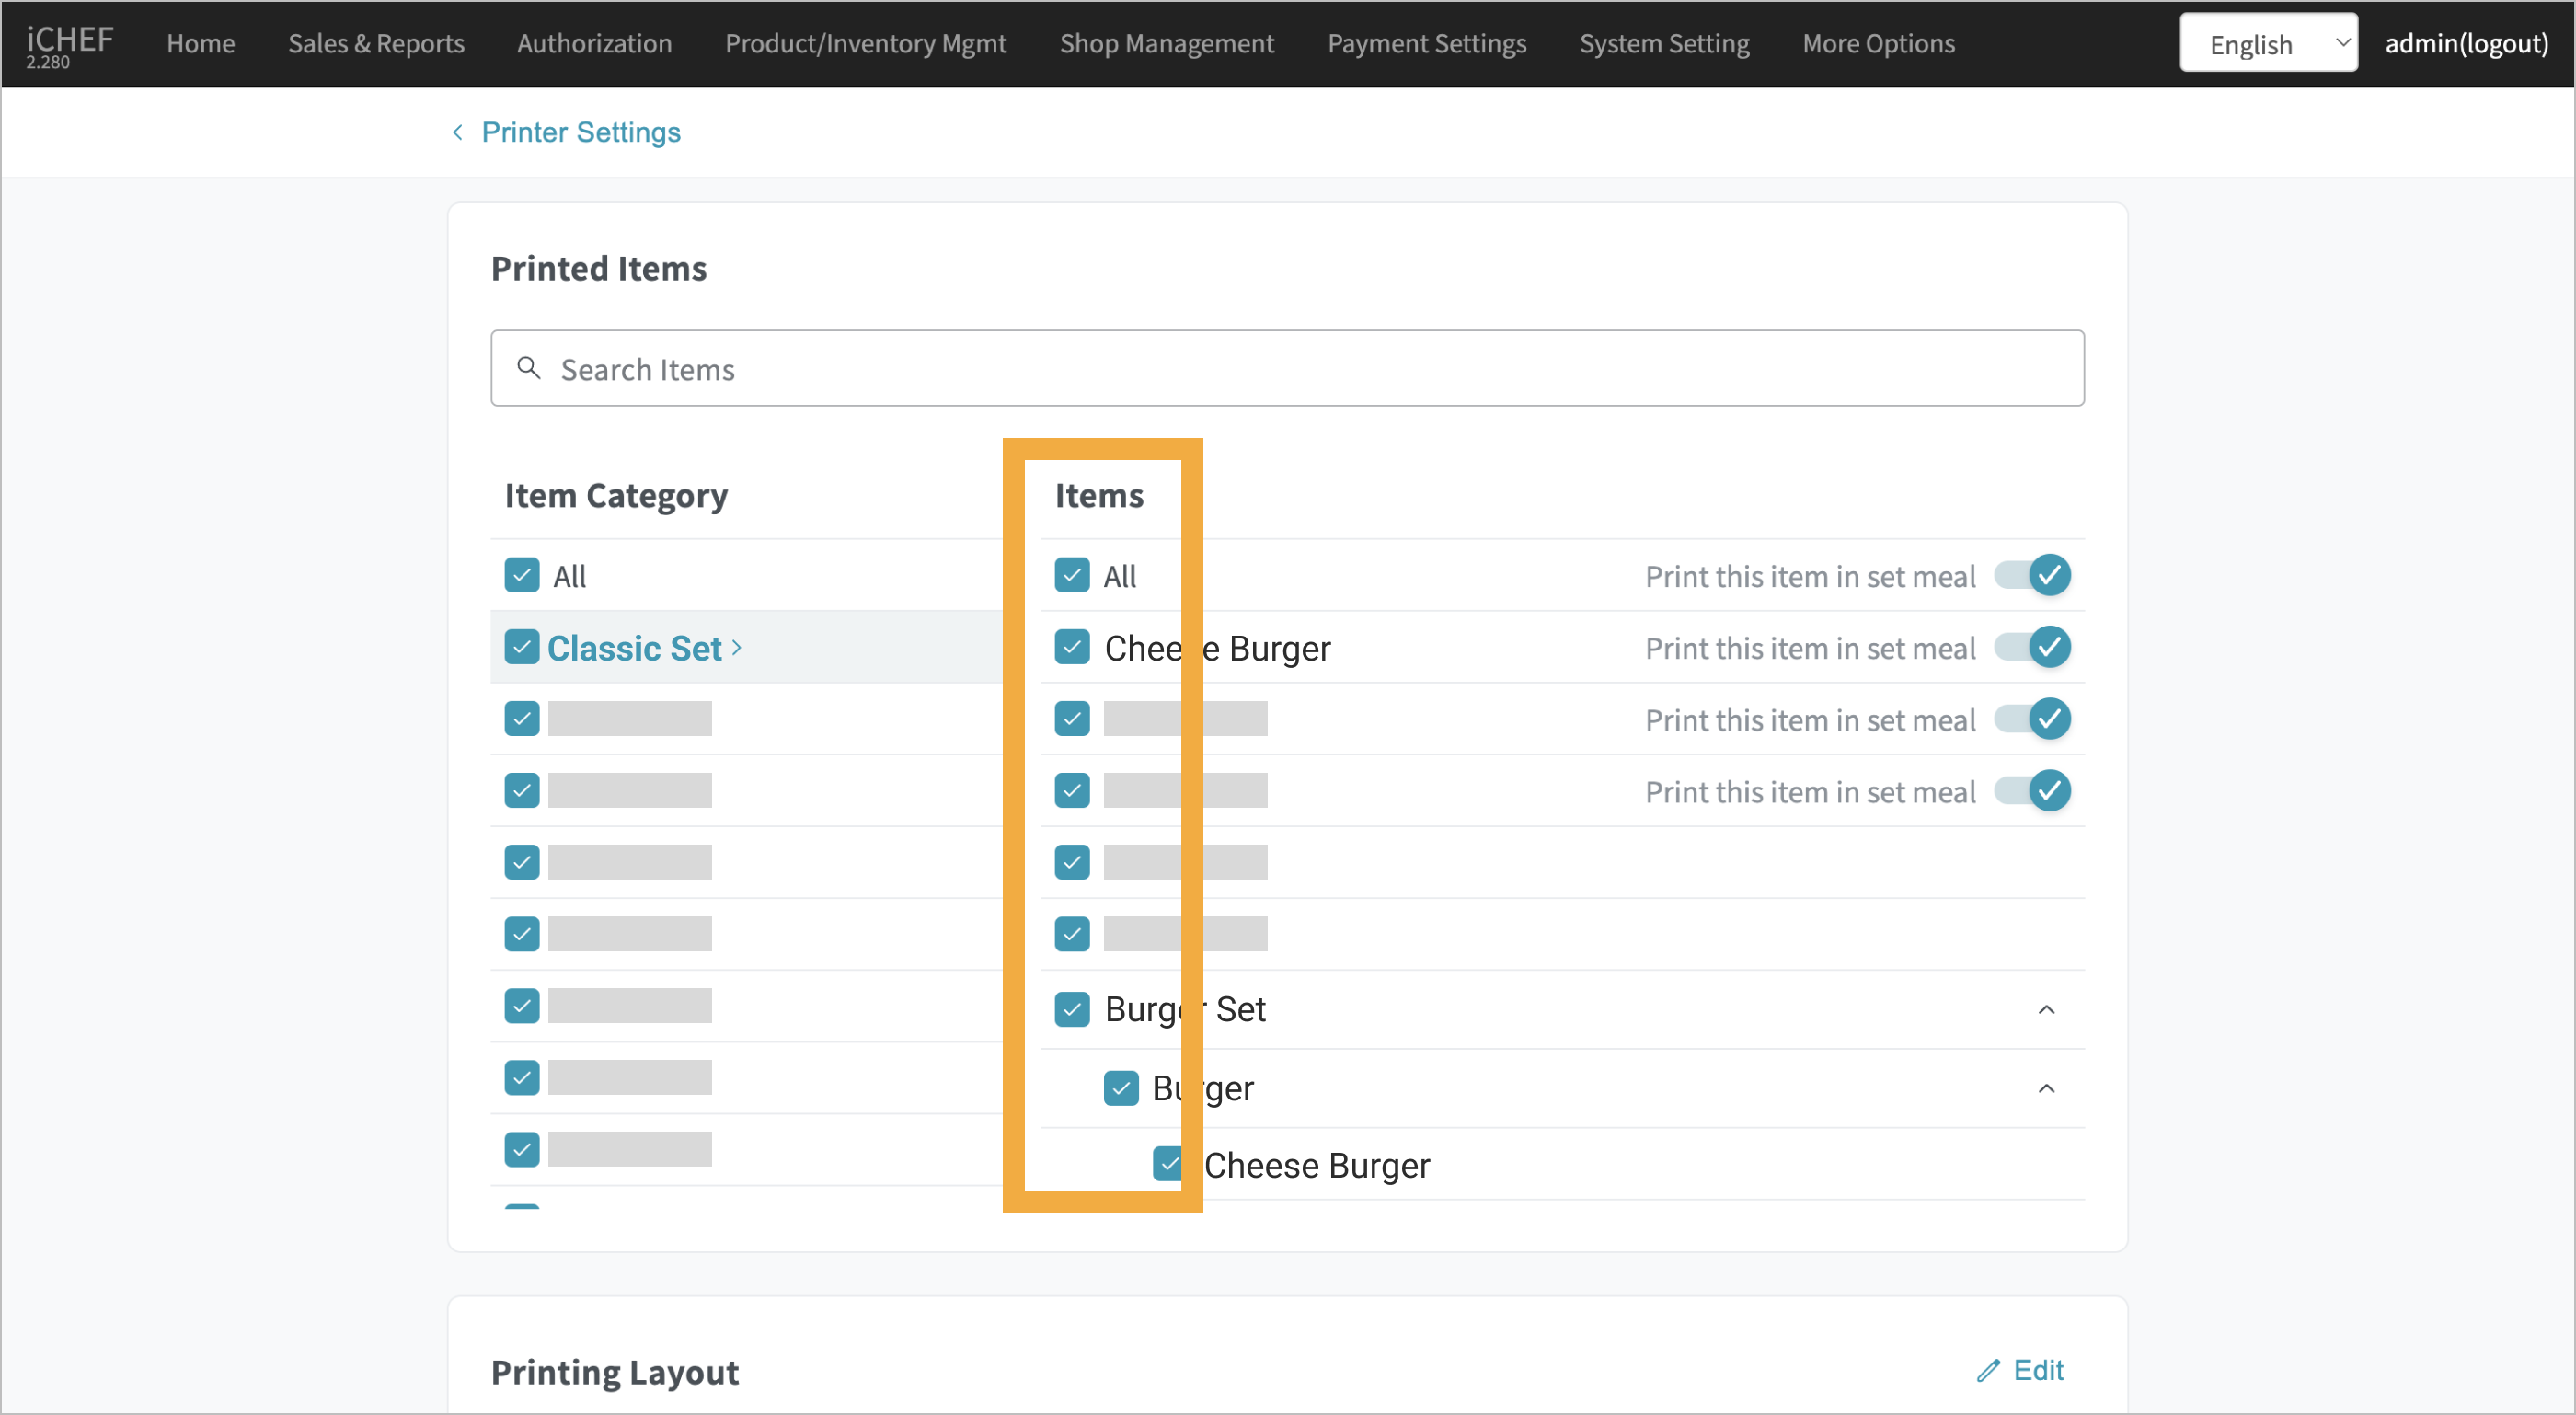Click the pencil Edit icon for Printing Layout
2576x1415 pixels.
click(1988, 1370)
